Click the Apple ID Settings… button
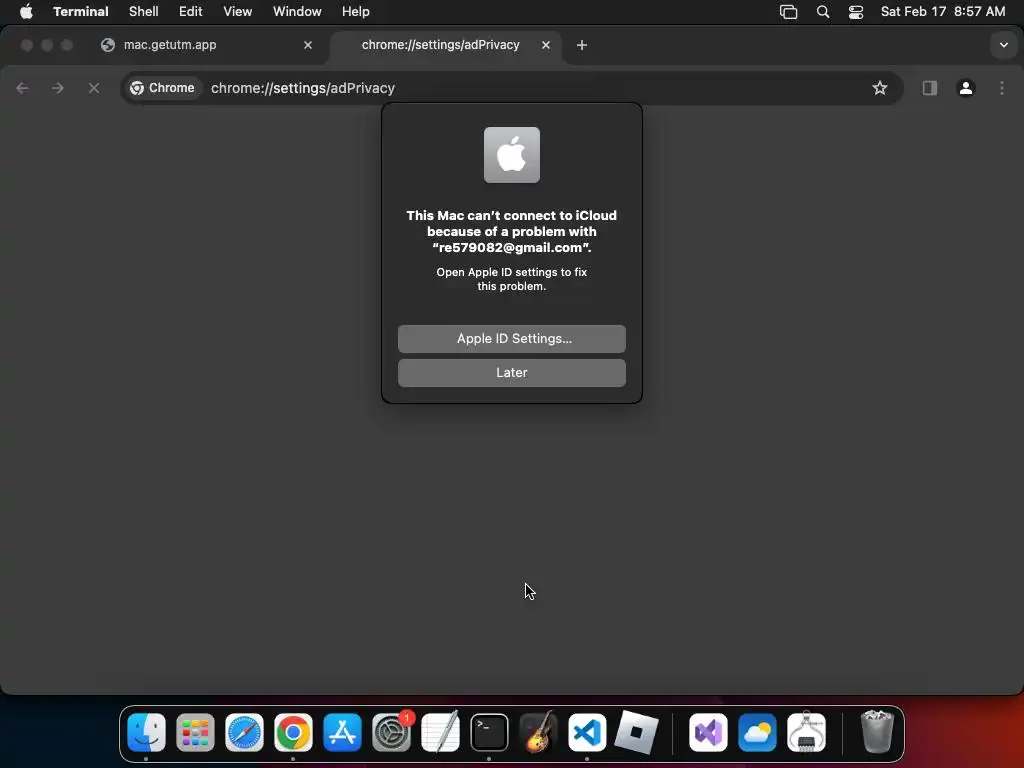The width and height of the screenshot is (1024, 768). click(x=512, y=339)
